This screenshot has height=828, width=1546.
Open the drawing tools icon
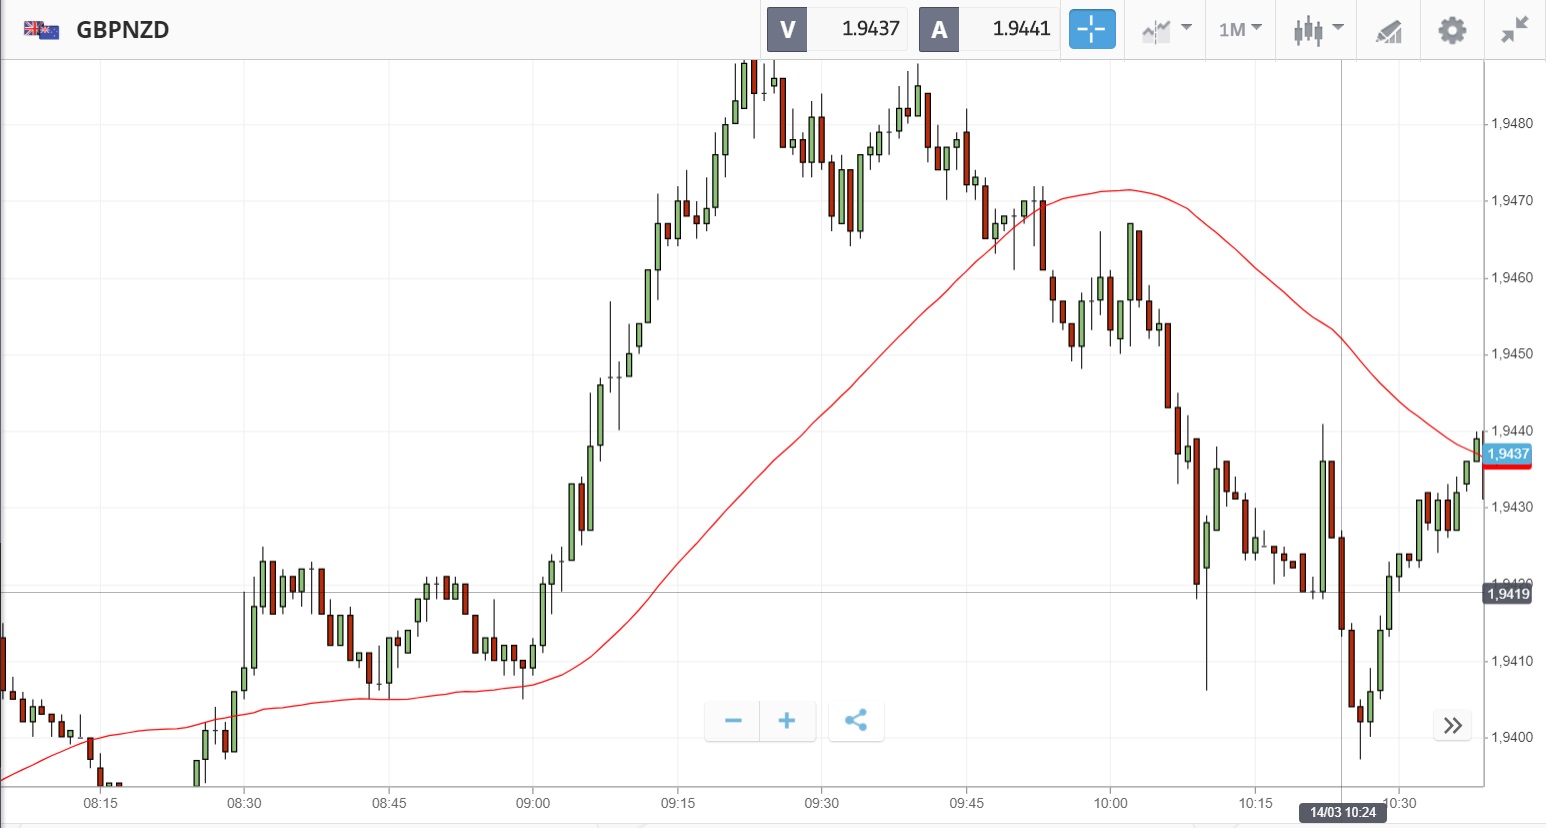[1388, 31]
